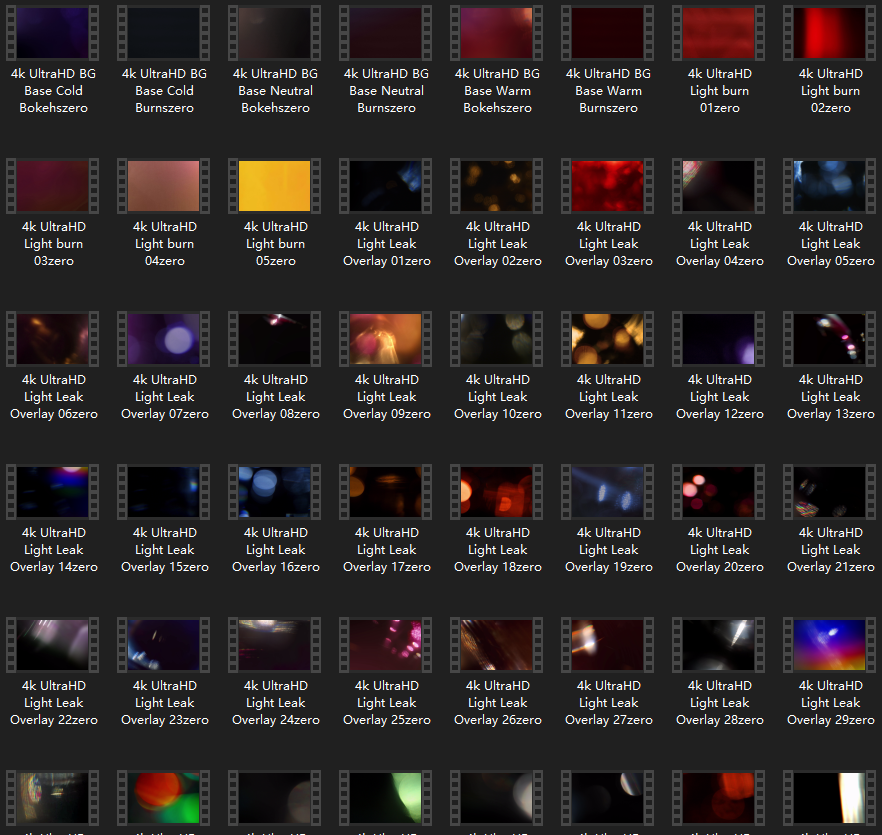882x835 pixels.
Task: Select BG Base Neutral Bokehszero video thumbnail
Action: (274, 33)
